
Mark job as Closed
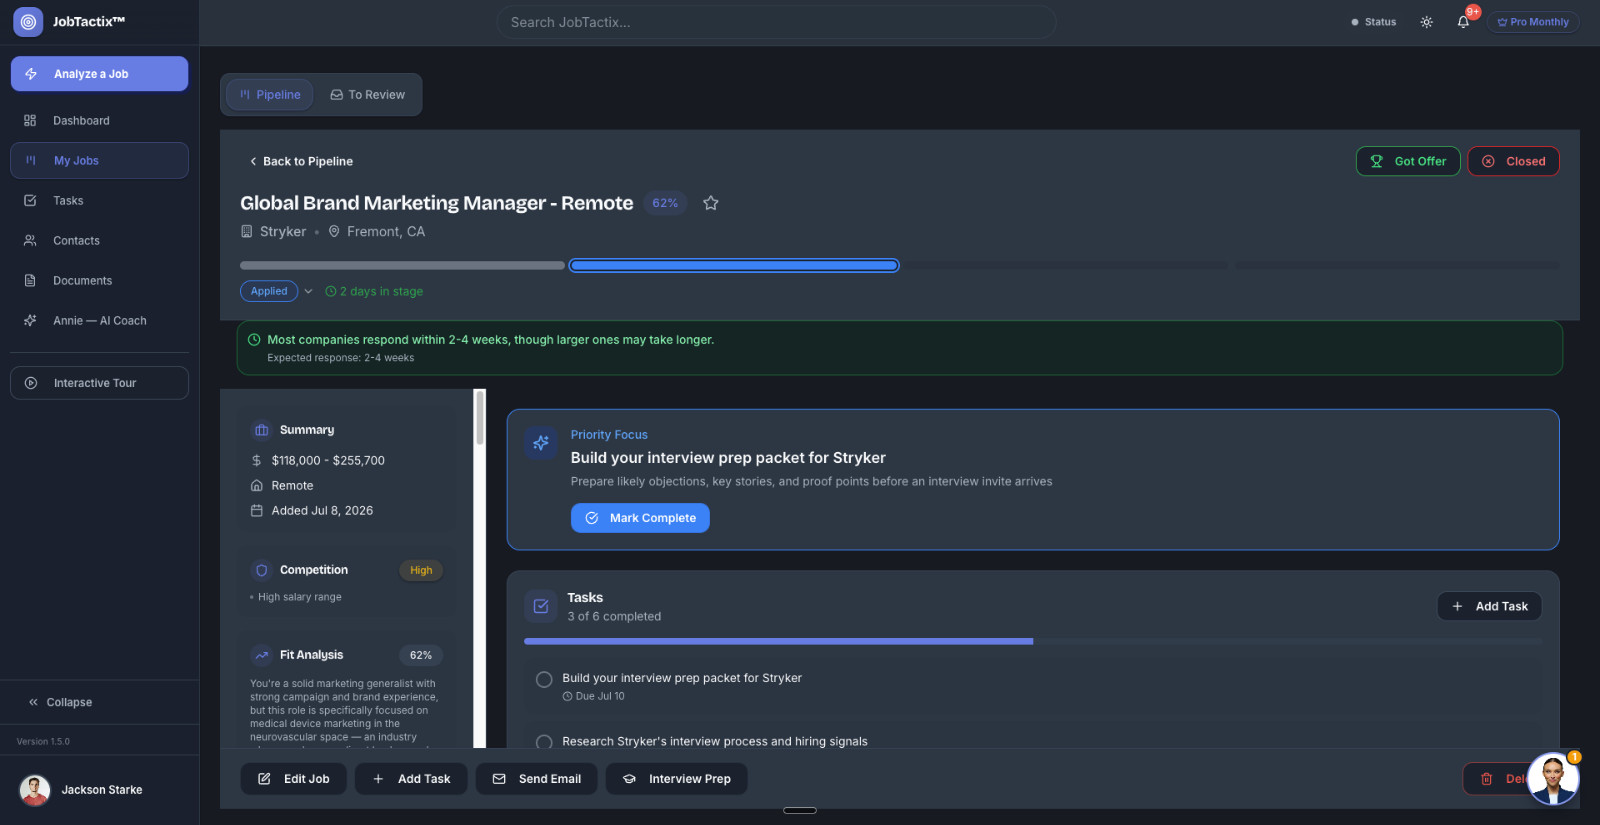[x=1513, y=161]
